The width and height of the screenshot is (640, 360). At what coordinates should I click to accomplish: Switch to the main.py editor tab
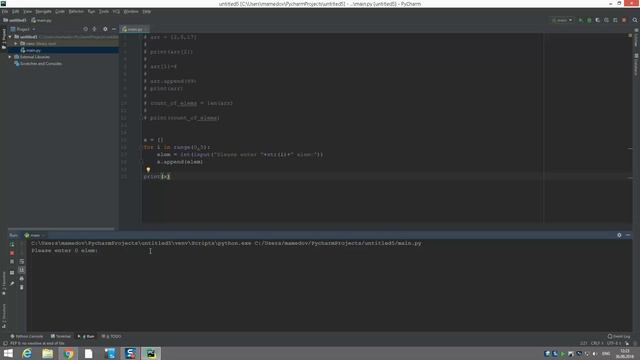135,29
